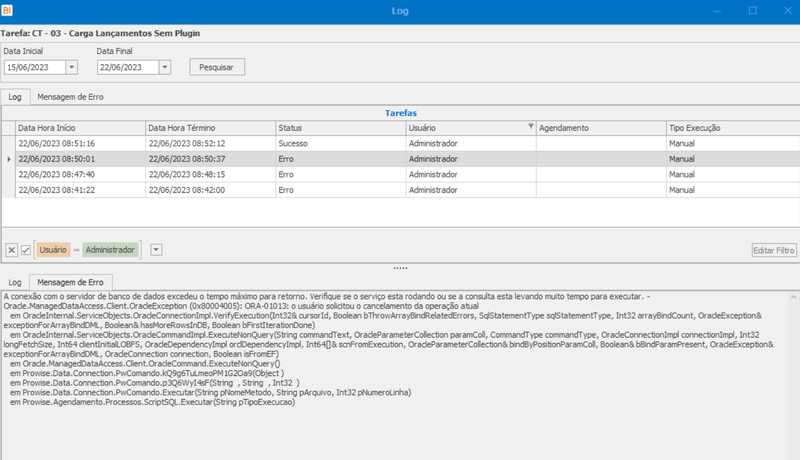
Task: Click Manual cell in 08:41:22 row
Action: 733,190
